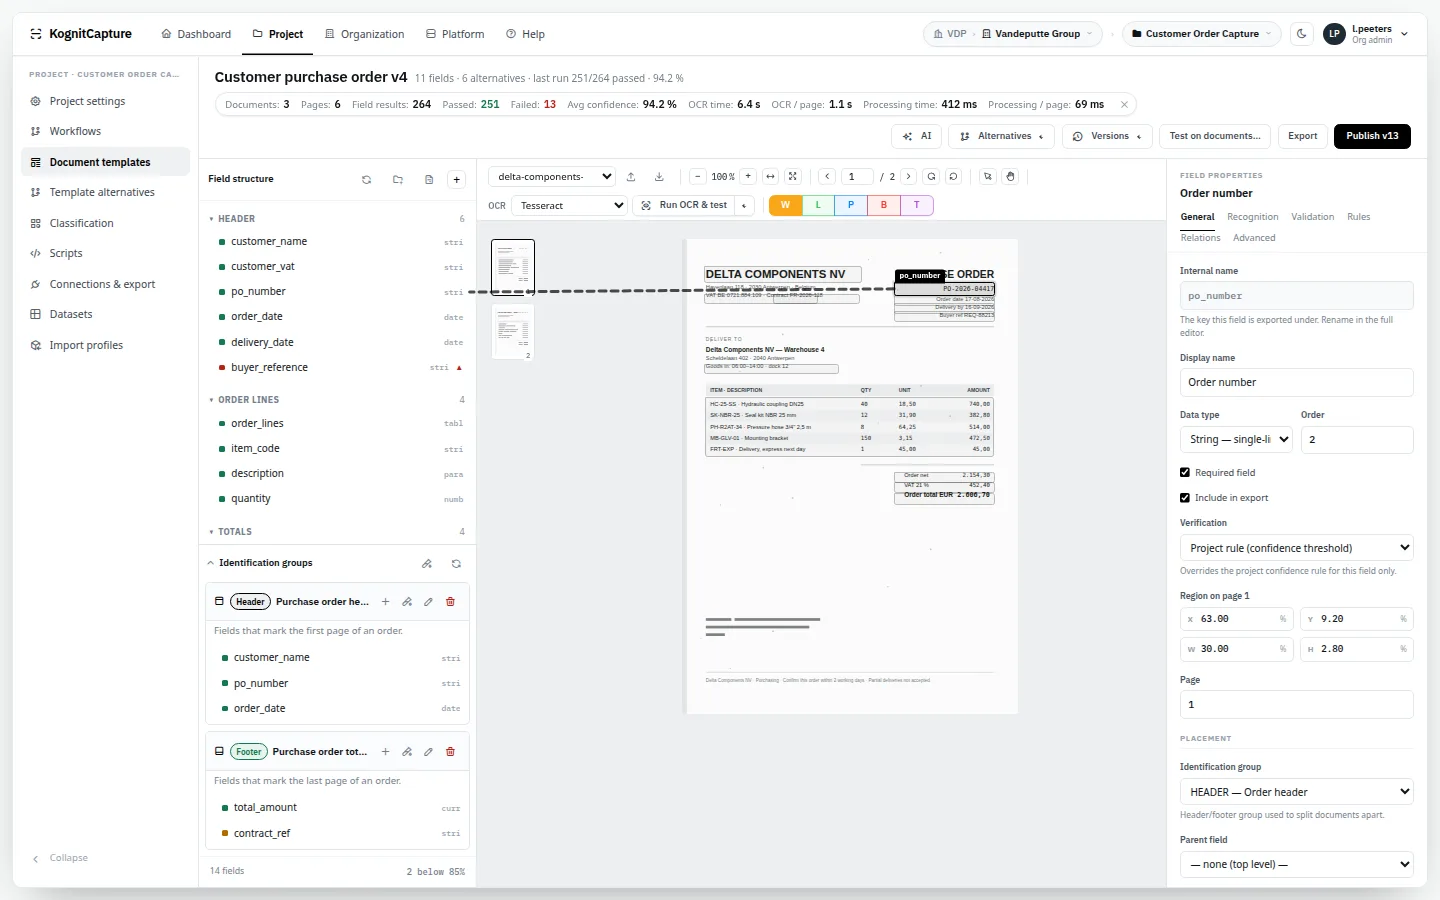
Task: Open Classification in the sidebar
Action: pos(105,223)
